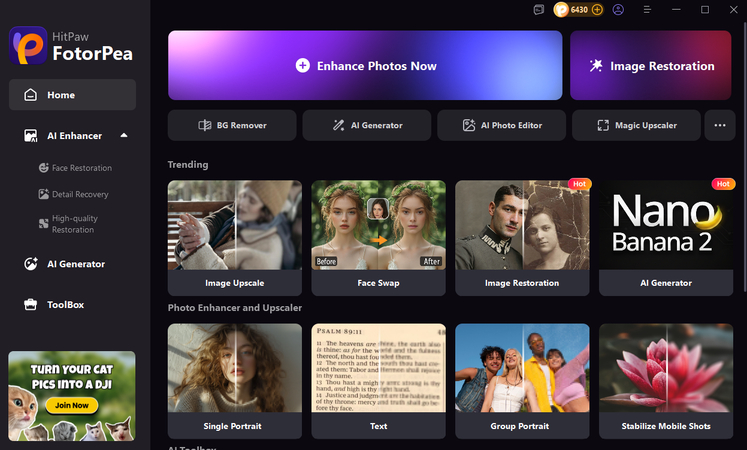747x450 pixels.
Task: Click the ToolBox briefcase icon
Action: [x=30, y=304]
